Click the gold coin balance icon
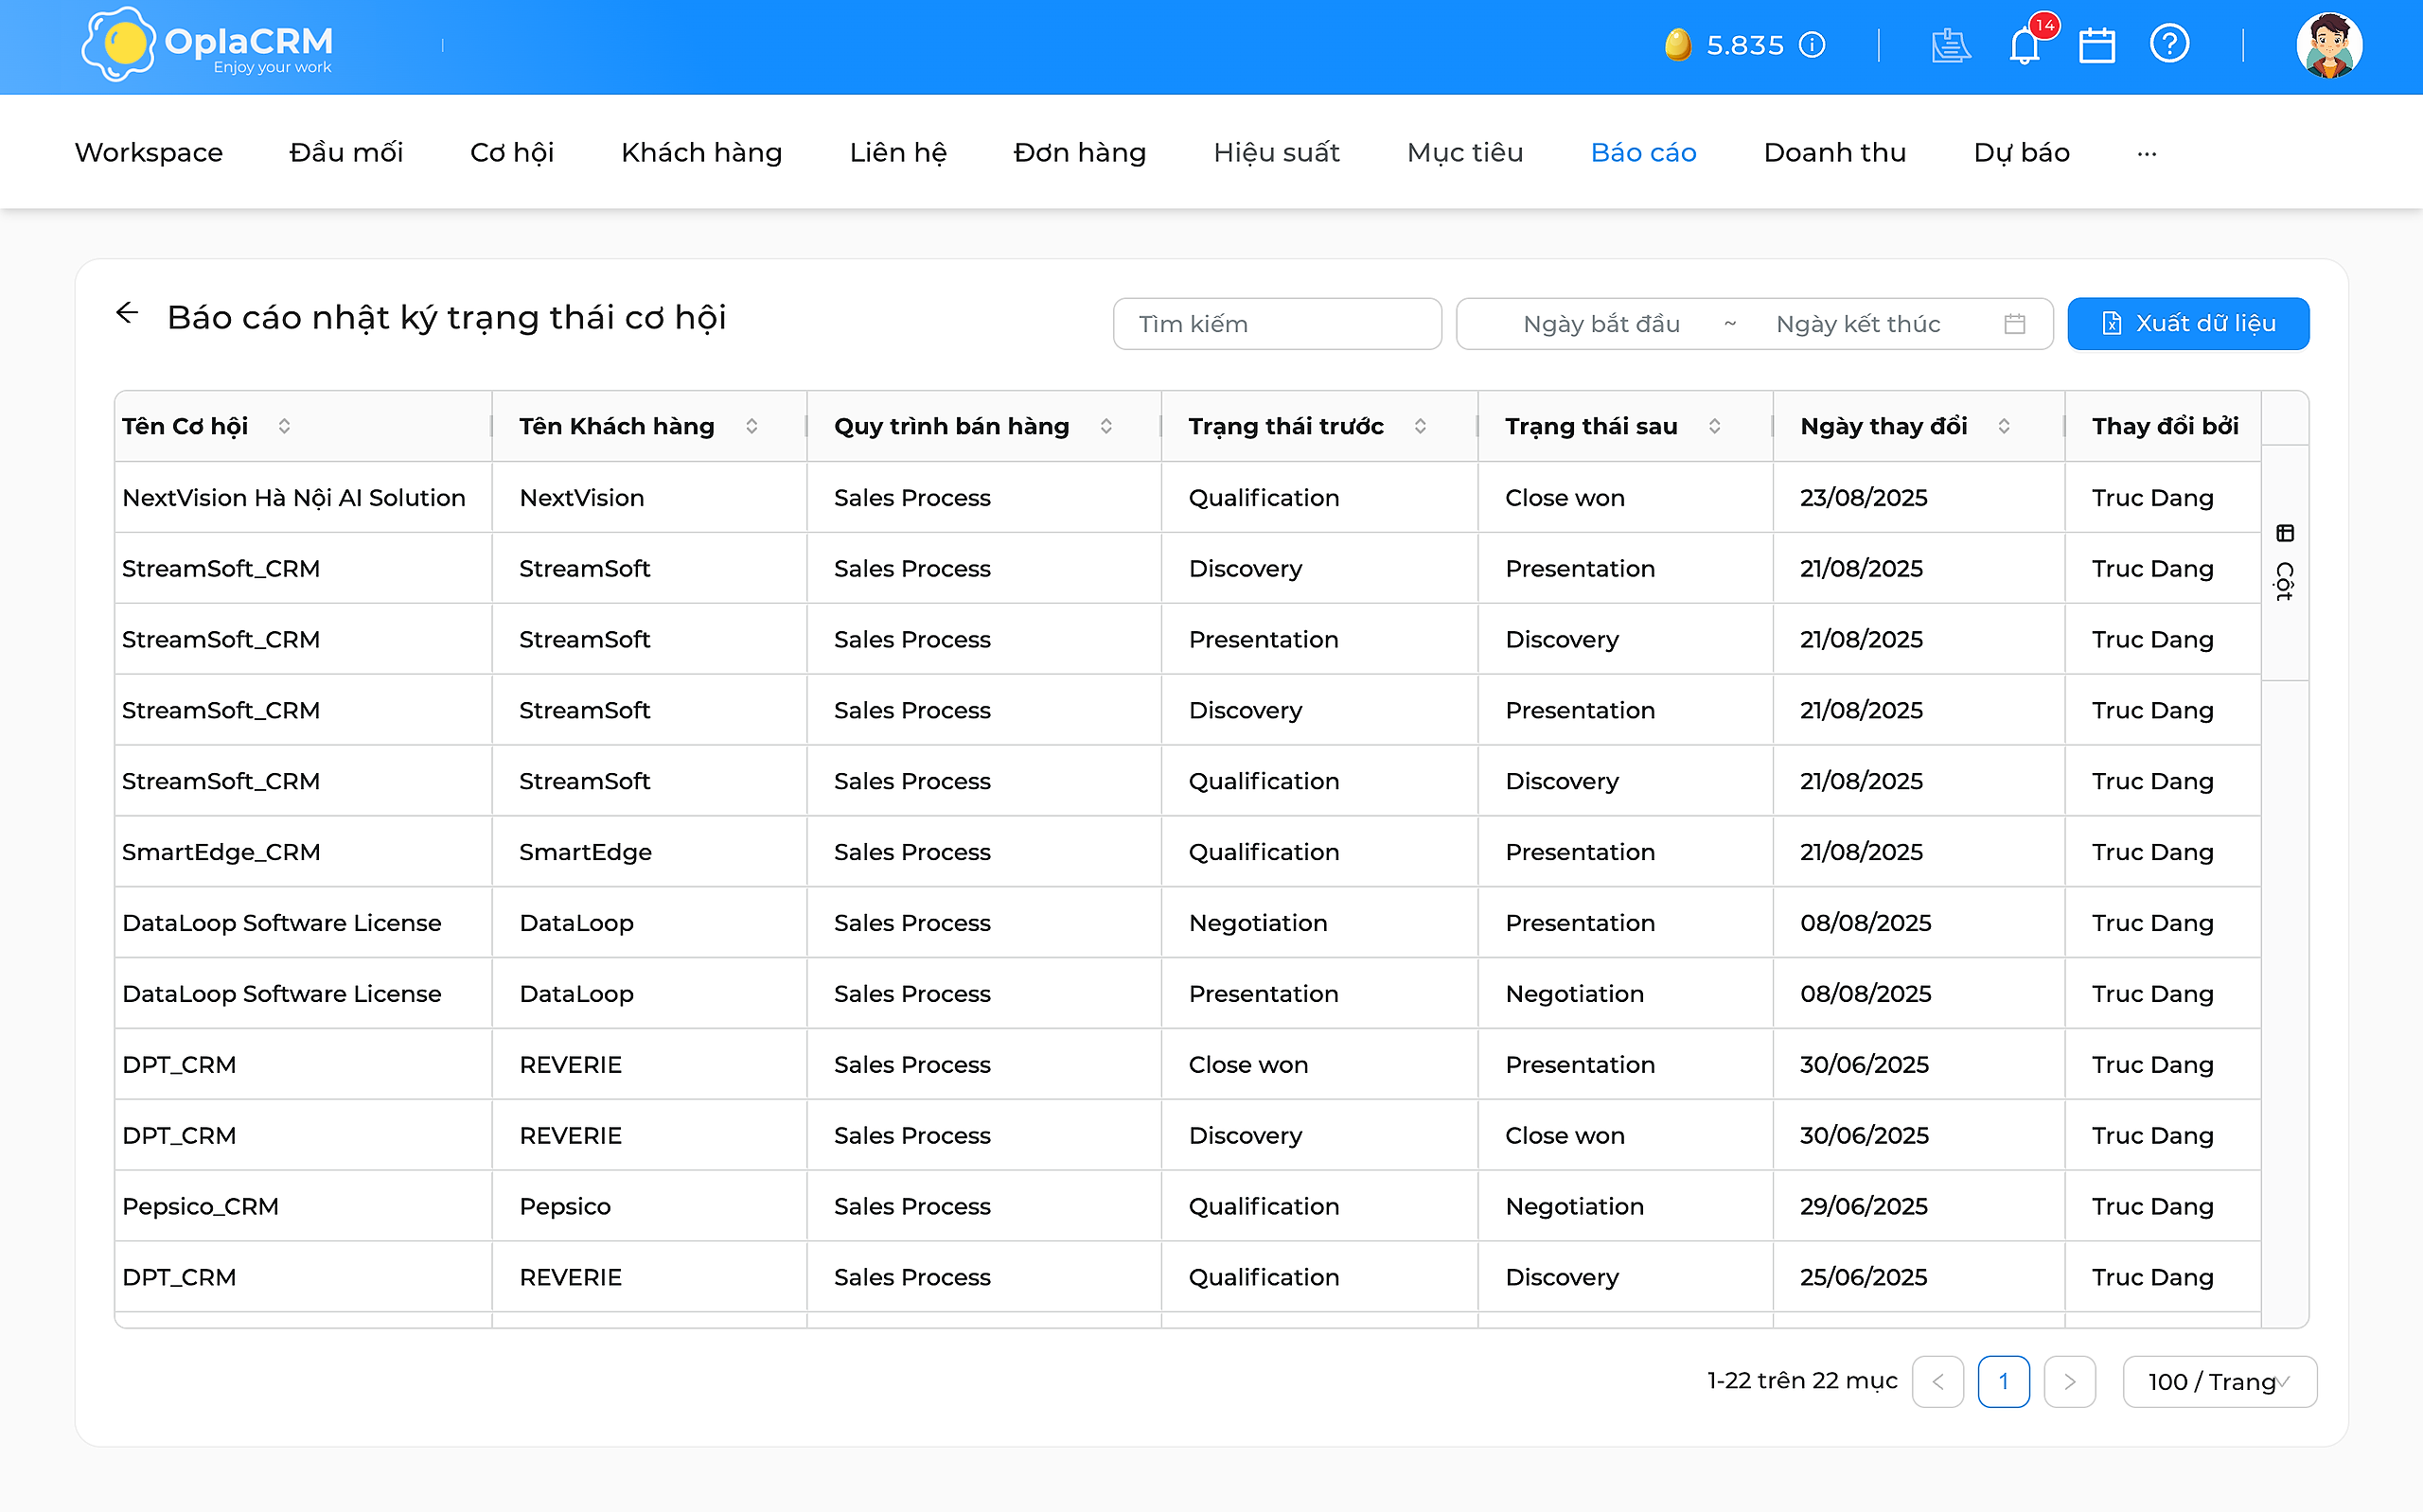This screenshot has height=1512, width=2423. (x=1677, y=45)
